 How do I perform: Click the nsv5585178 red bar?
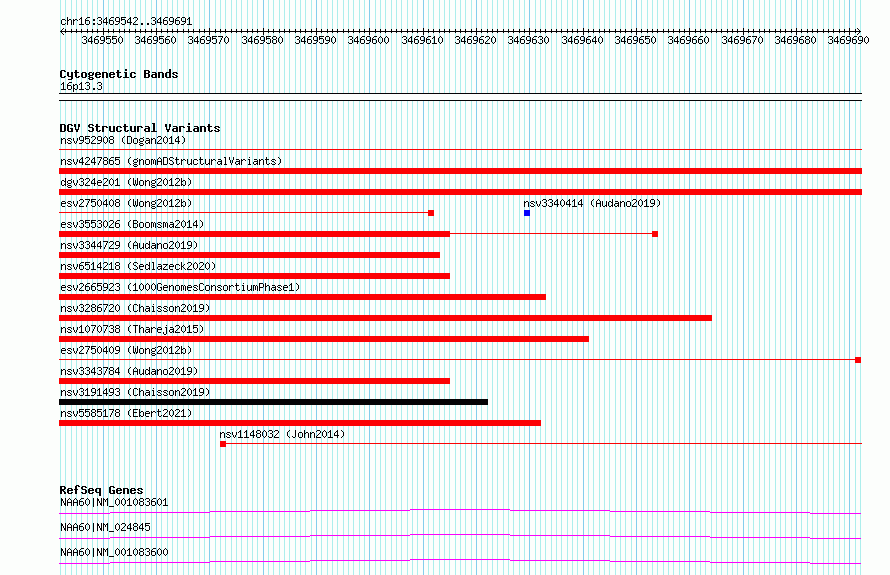click(300, 423)
